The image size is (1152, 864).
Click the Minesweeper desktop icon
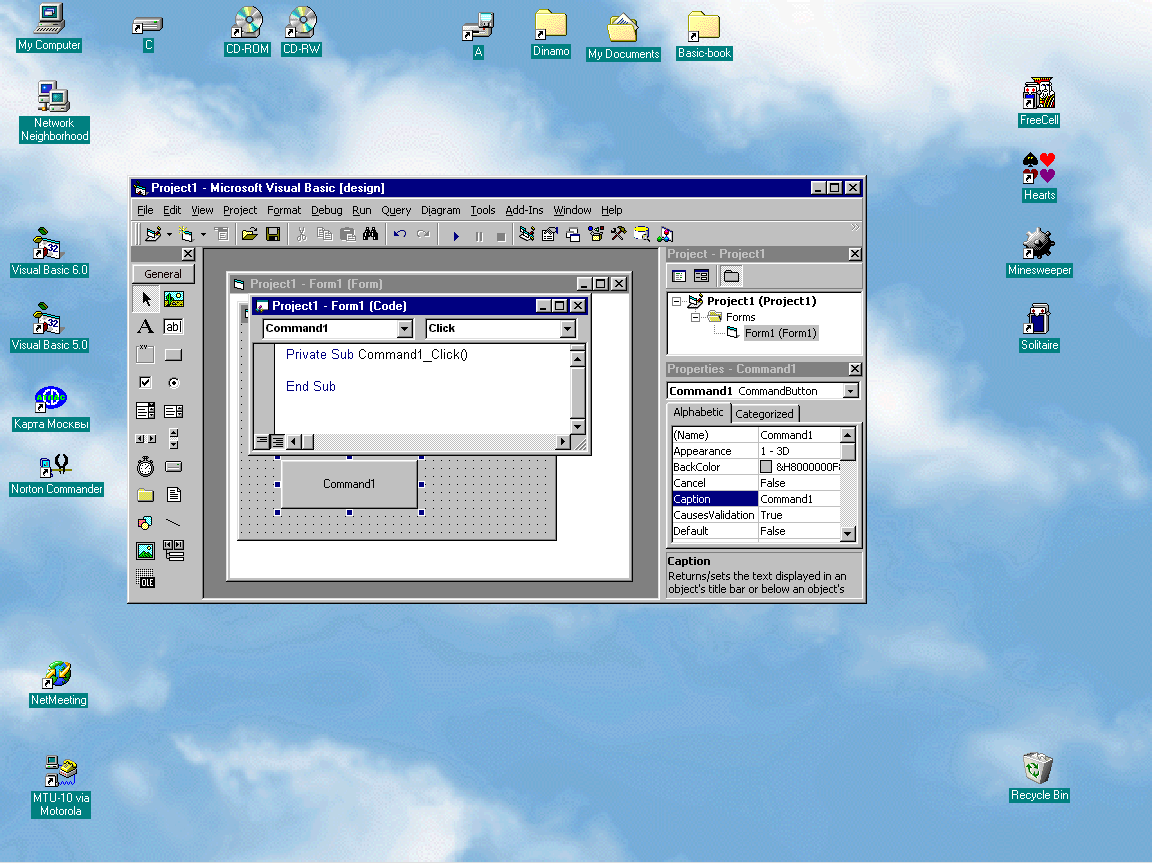[x=1039, y=252]
